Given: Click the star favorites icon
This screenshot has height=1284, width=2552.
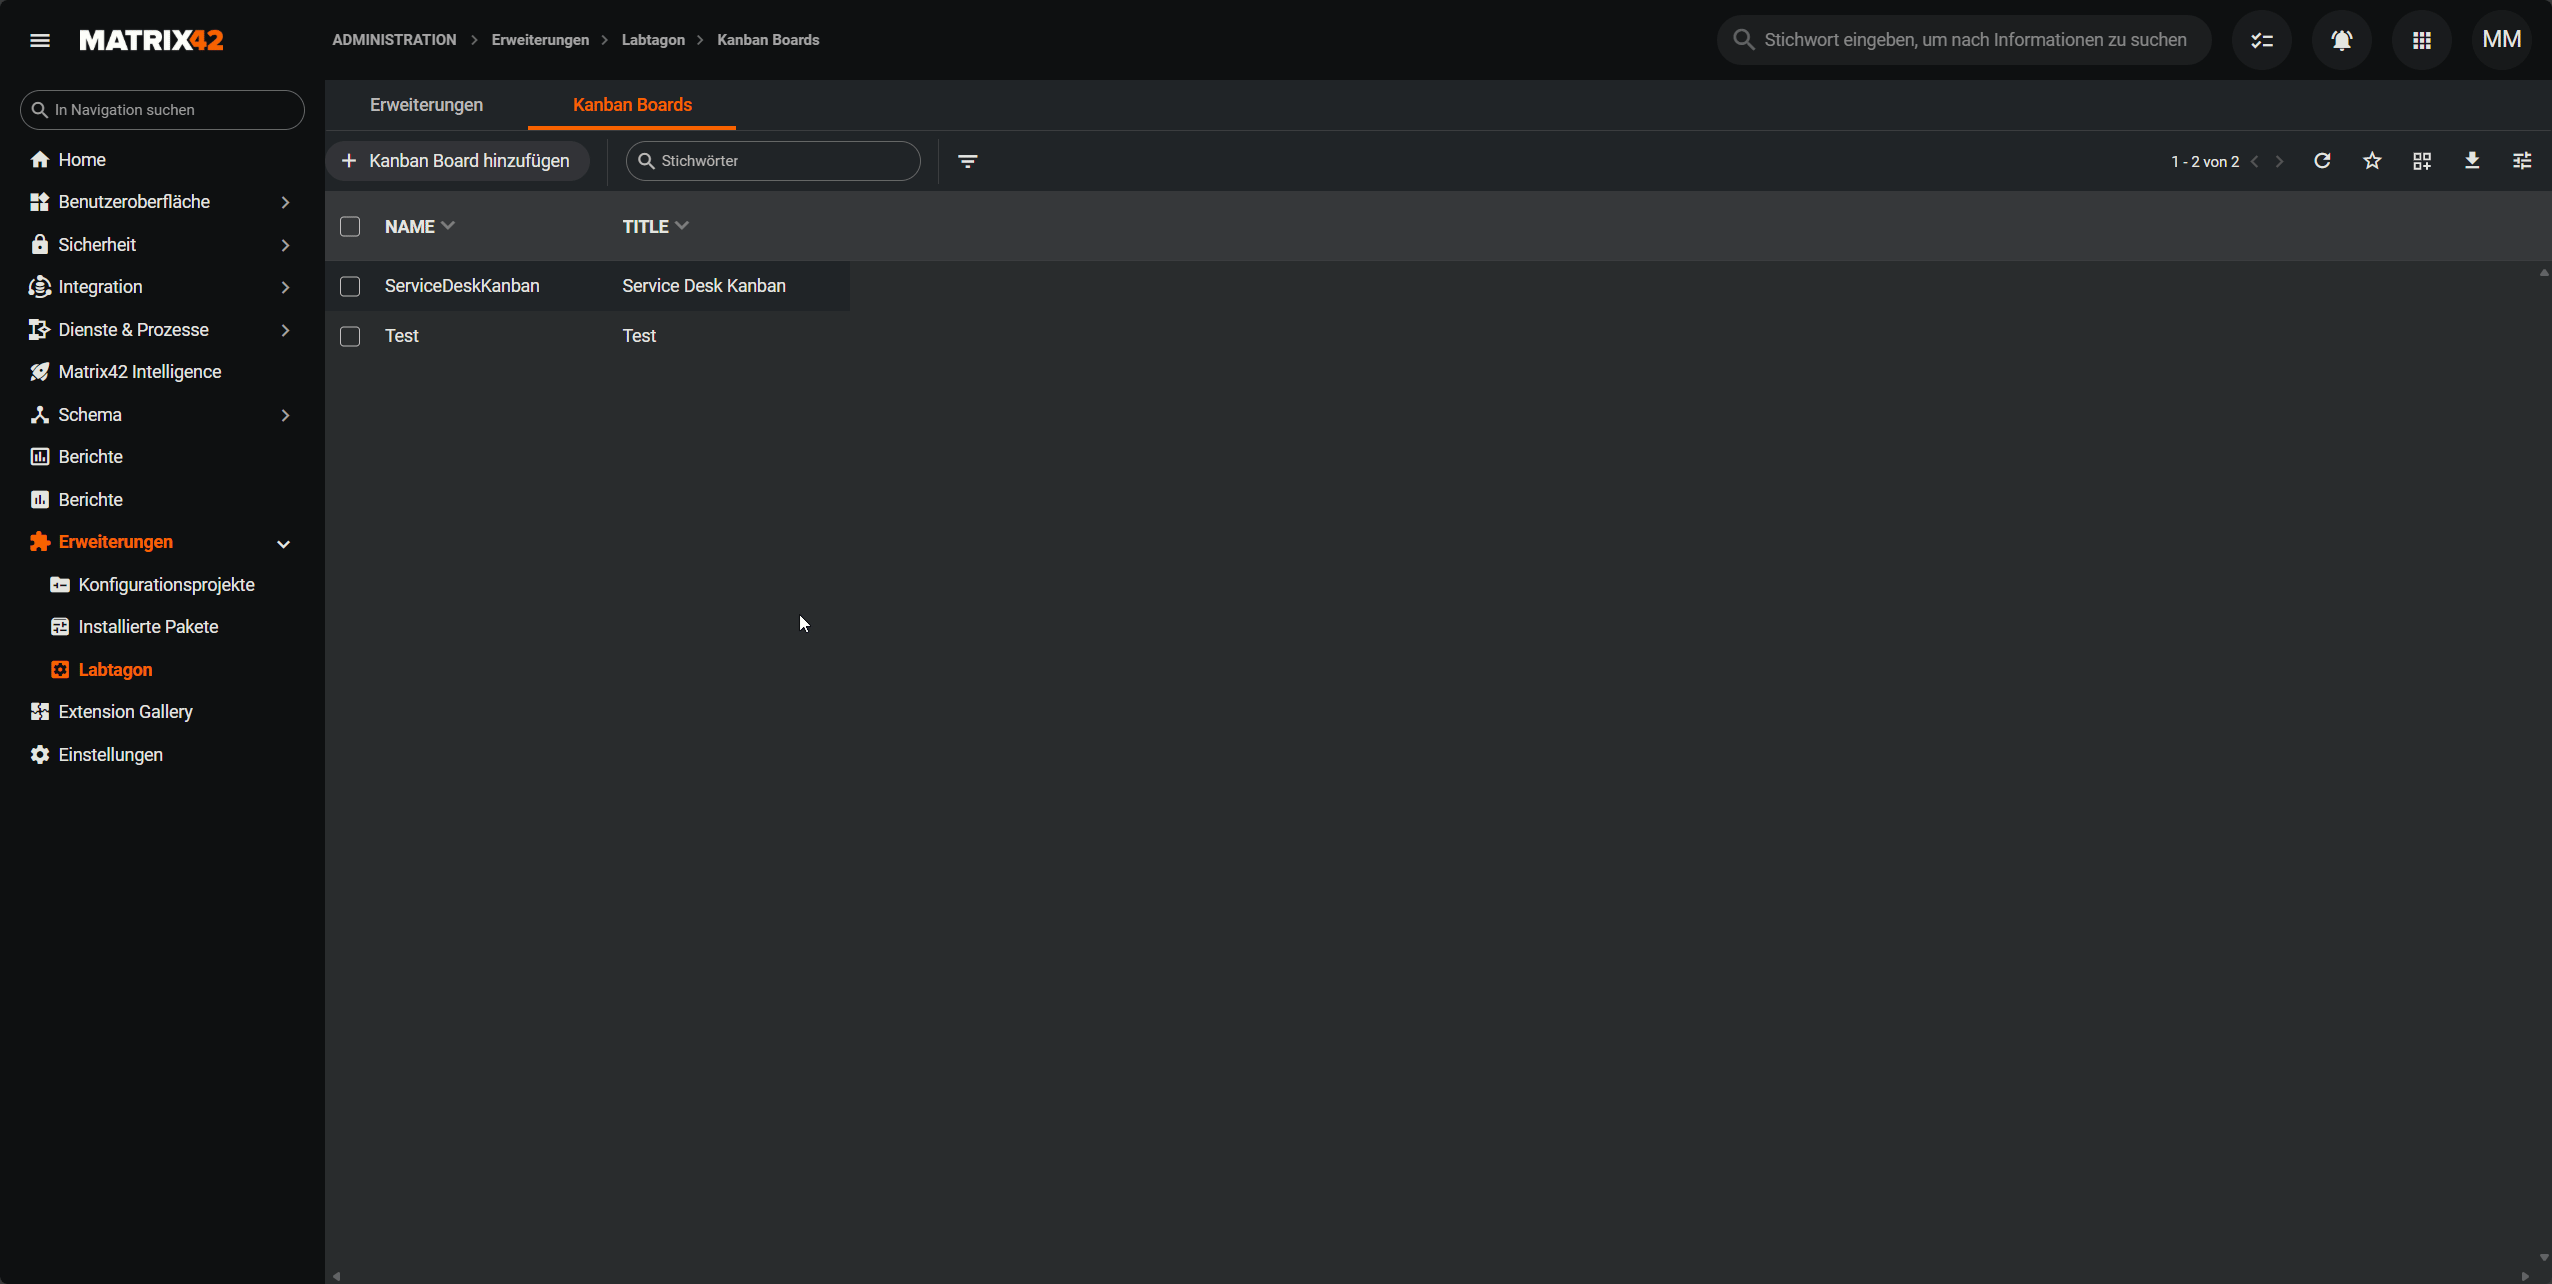Looking at the screenshot, I should (2372, 161).
